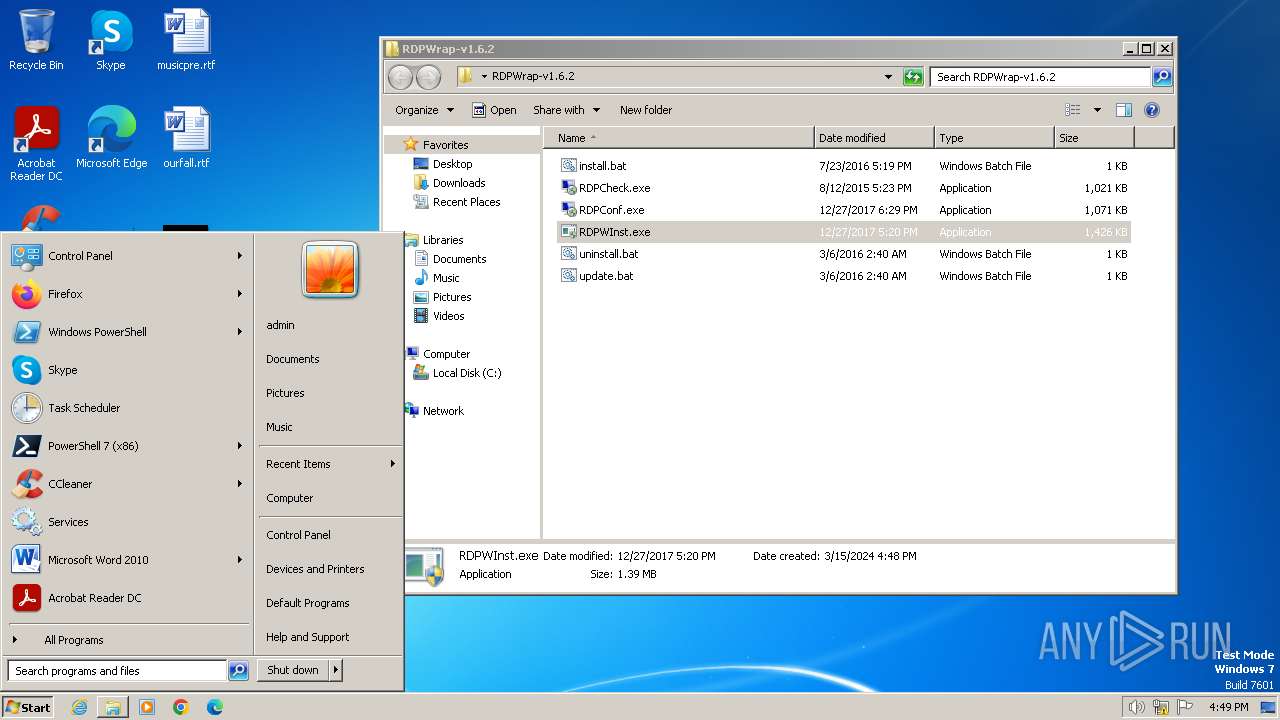Click Explorer Forward navigation arrow
The width and height of the screenshot is (1280, 720).
point(428,77)
